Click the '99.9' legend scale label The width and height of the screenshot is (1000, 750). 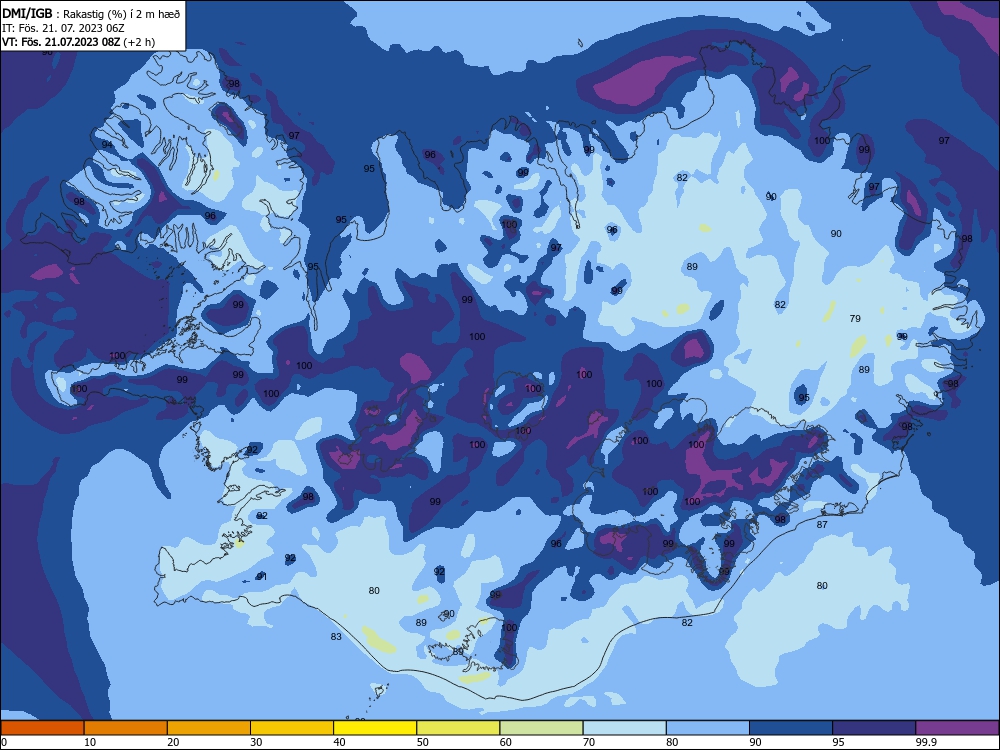(925, 742)
